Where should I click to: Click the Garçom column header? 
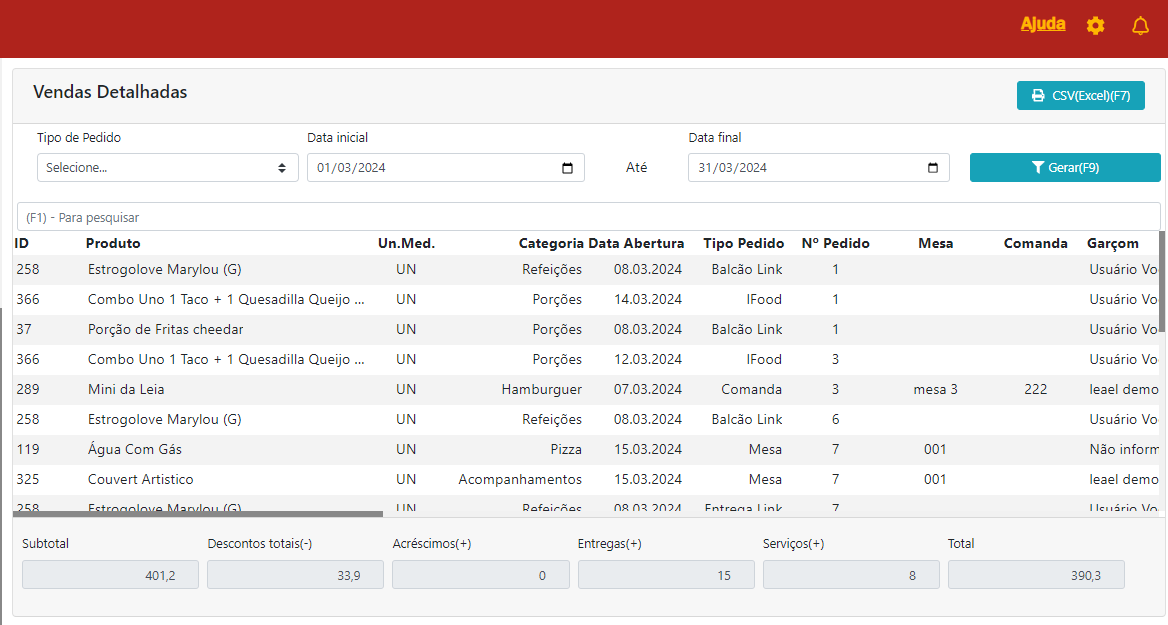(x=1112, y=243)
